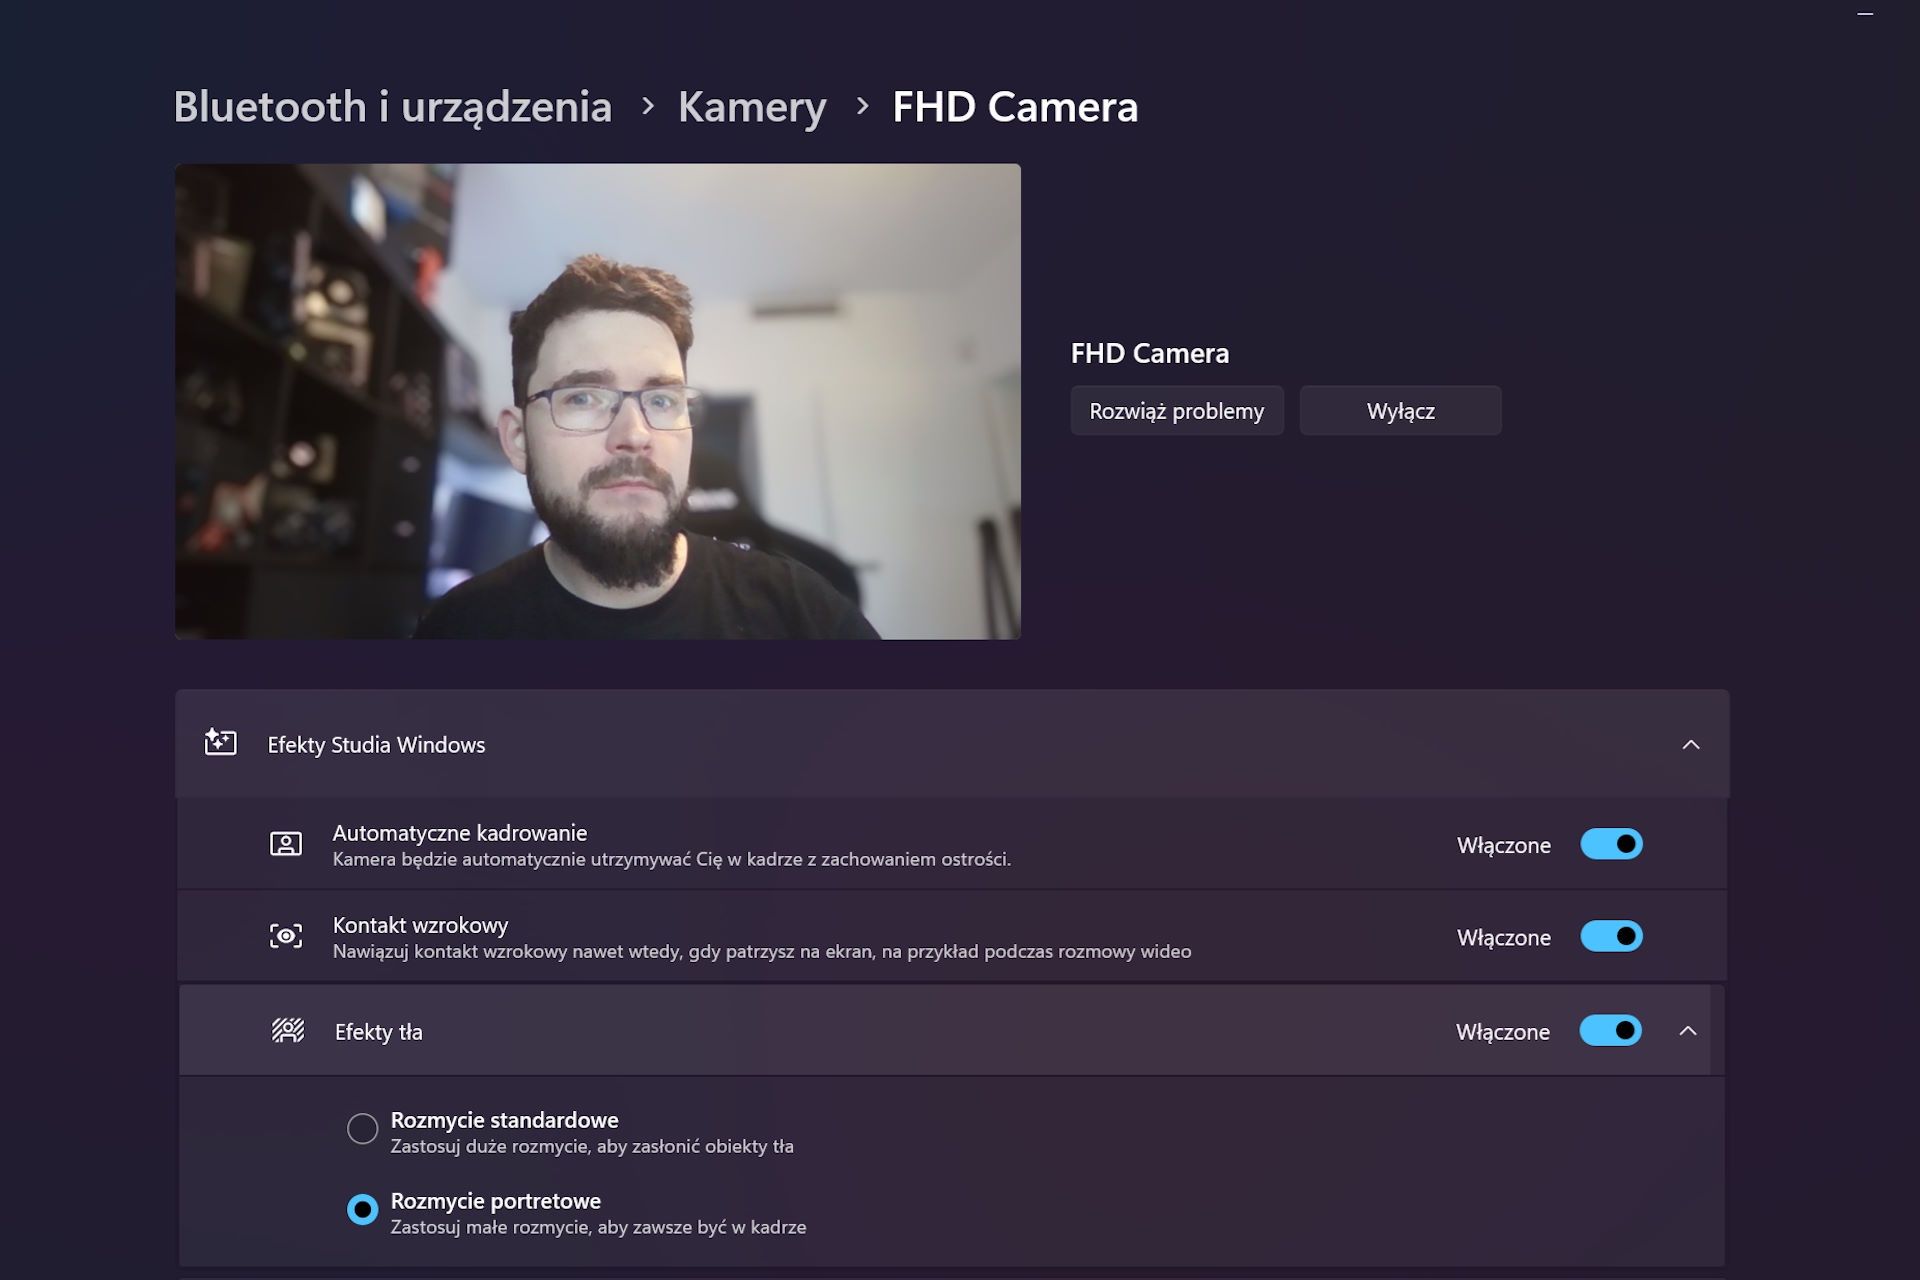This screenshot has width=1920, height=1280.
Task: Select Rozmycie standardowe radio button
Action: (x=362, y=1129)
